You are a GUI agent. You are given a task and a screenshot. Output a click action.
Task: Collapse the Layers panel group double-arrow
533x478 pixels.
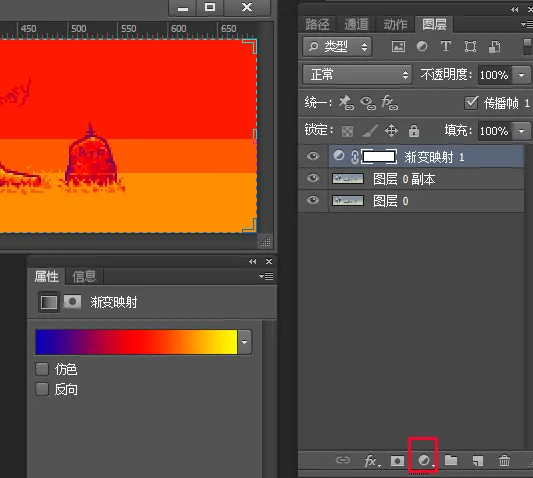515,10
